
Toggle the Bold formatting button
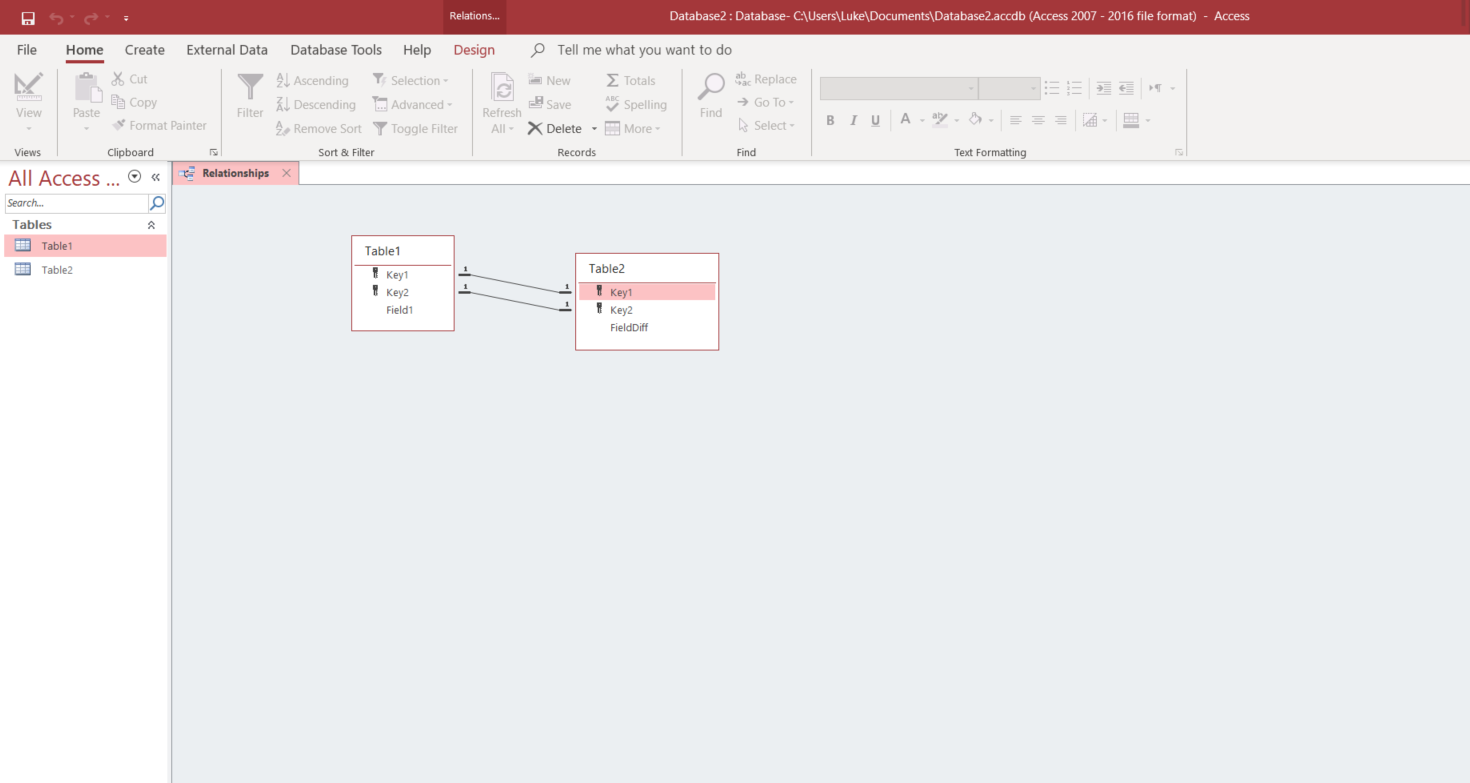830,120
